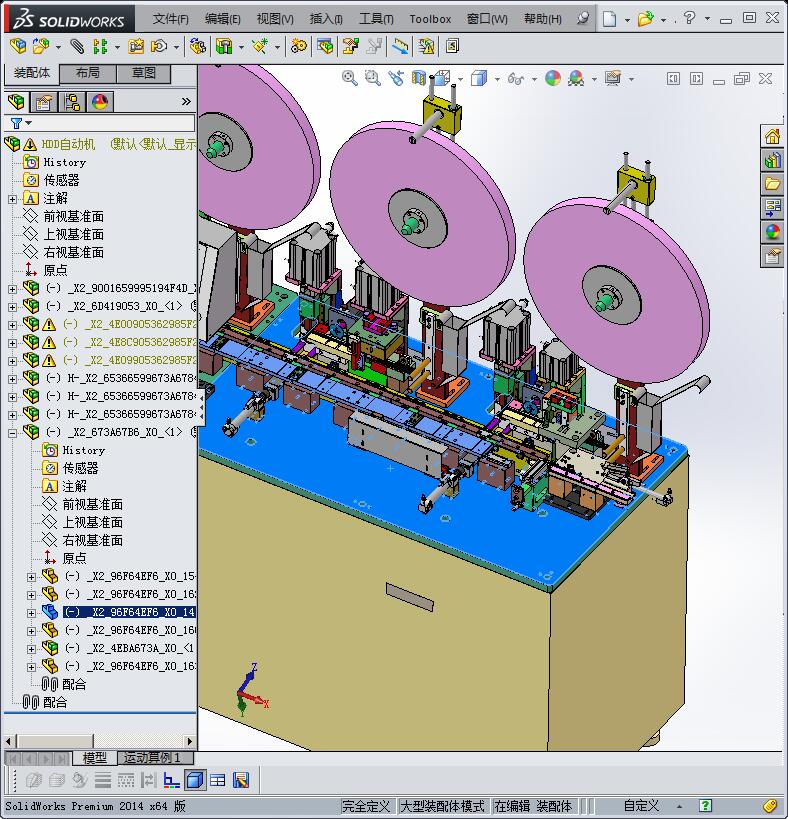The width and height of the screenshot is (788, 819).
Task: Switch to PropertyManager panel tab
Action: (44, 102)
